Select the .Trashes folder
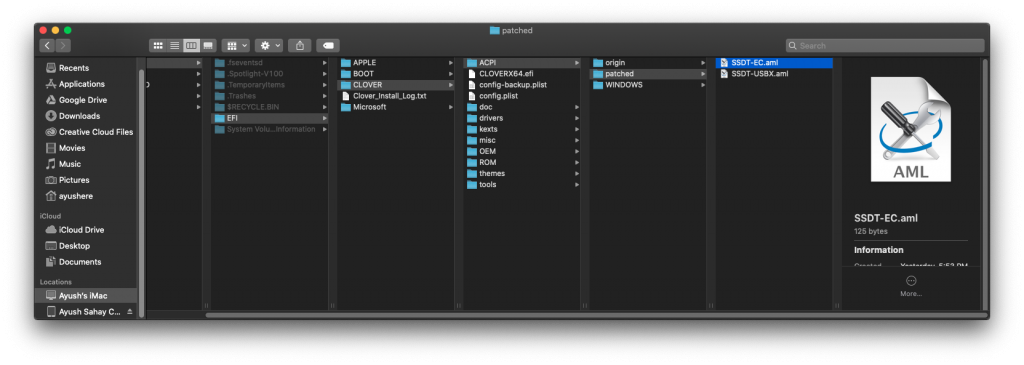Viewport: 1024px width, 365px height. coord(270,96)
